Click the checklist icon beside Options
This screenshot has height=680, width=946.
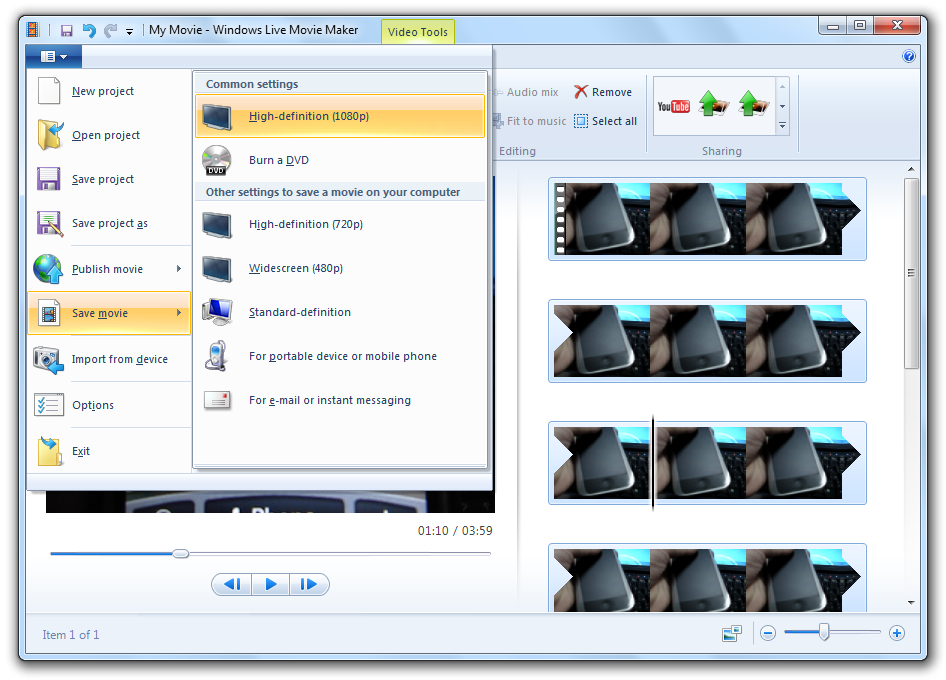tap(48, 405)
